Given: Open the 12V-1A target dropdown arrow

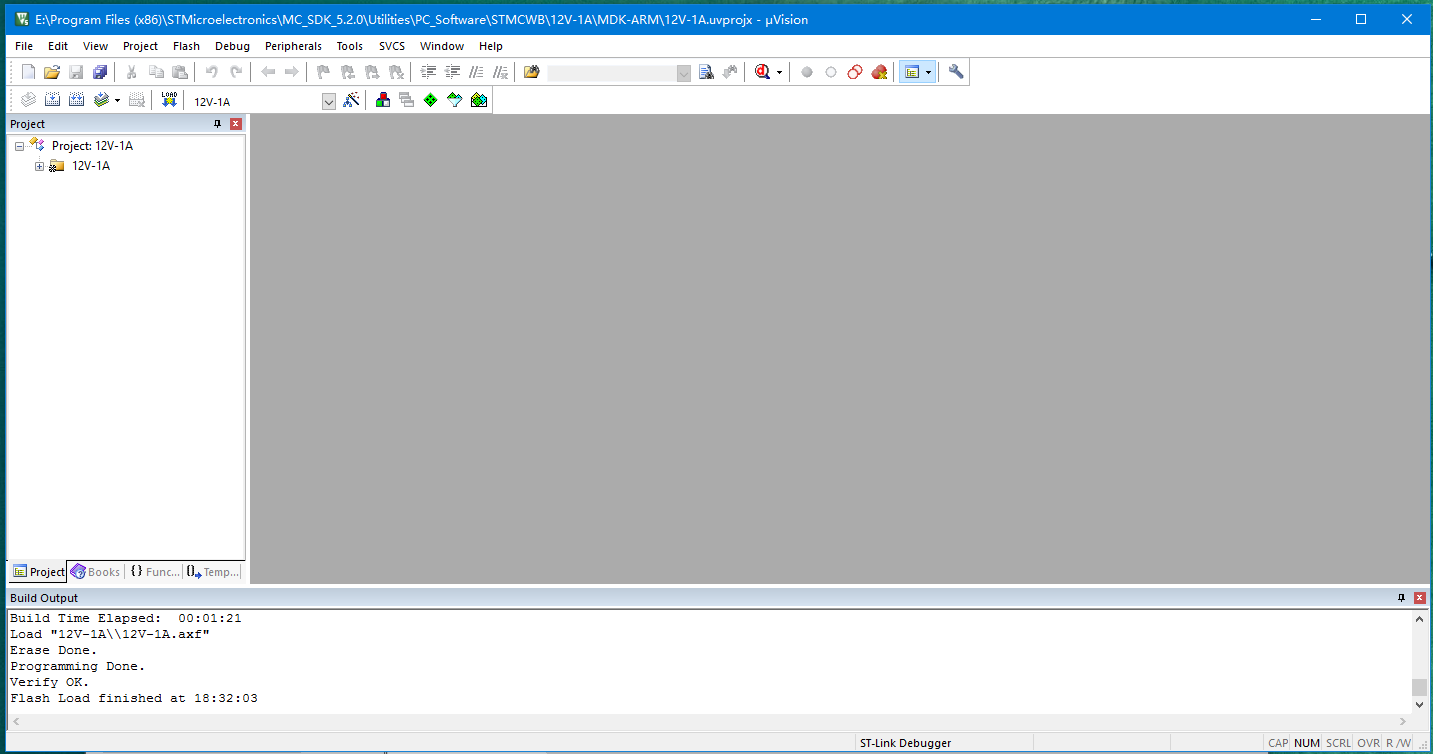Looking at the screenshot, I should [x=328, y=101].
